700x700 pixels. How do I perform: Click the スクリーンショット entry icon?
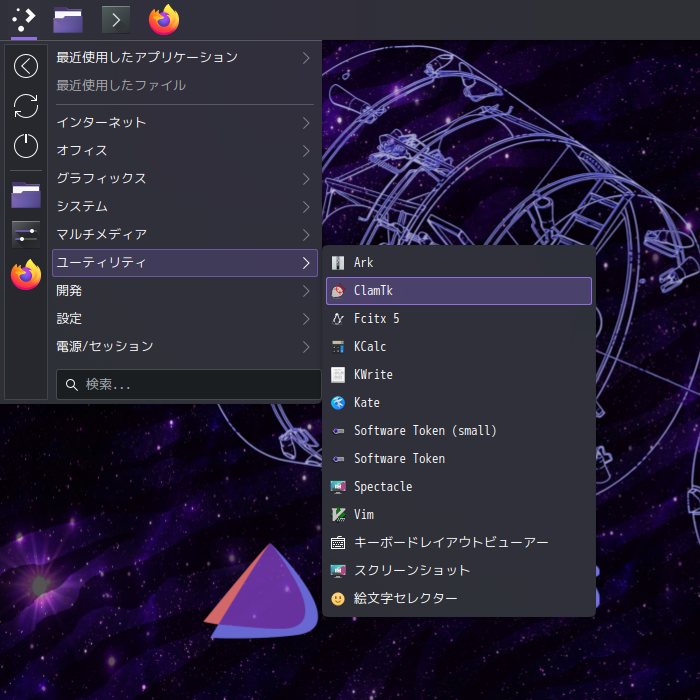click(338, 571)
